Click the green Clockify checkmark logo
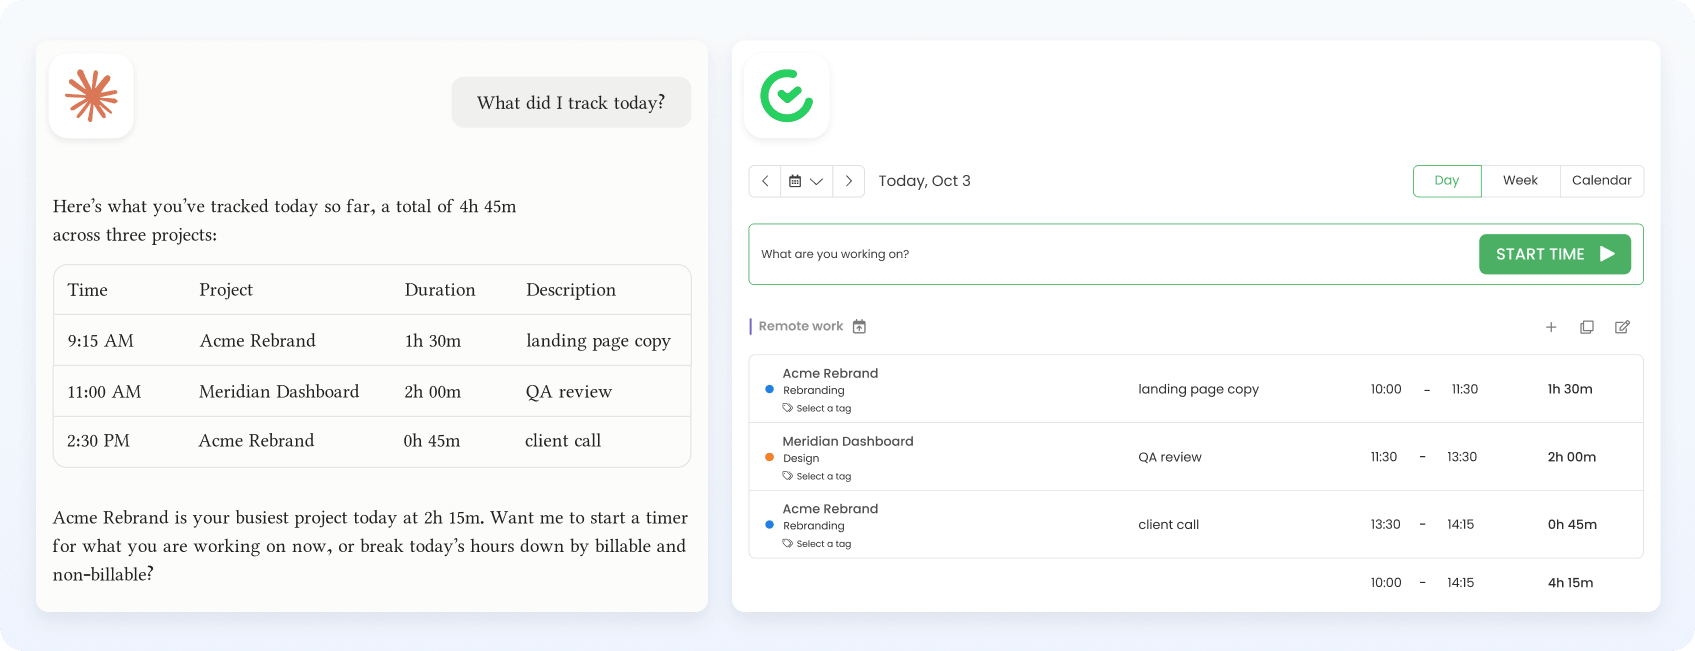1695x651 pixels. tap(787, 96)
